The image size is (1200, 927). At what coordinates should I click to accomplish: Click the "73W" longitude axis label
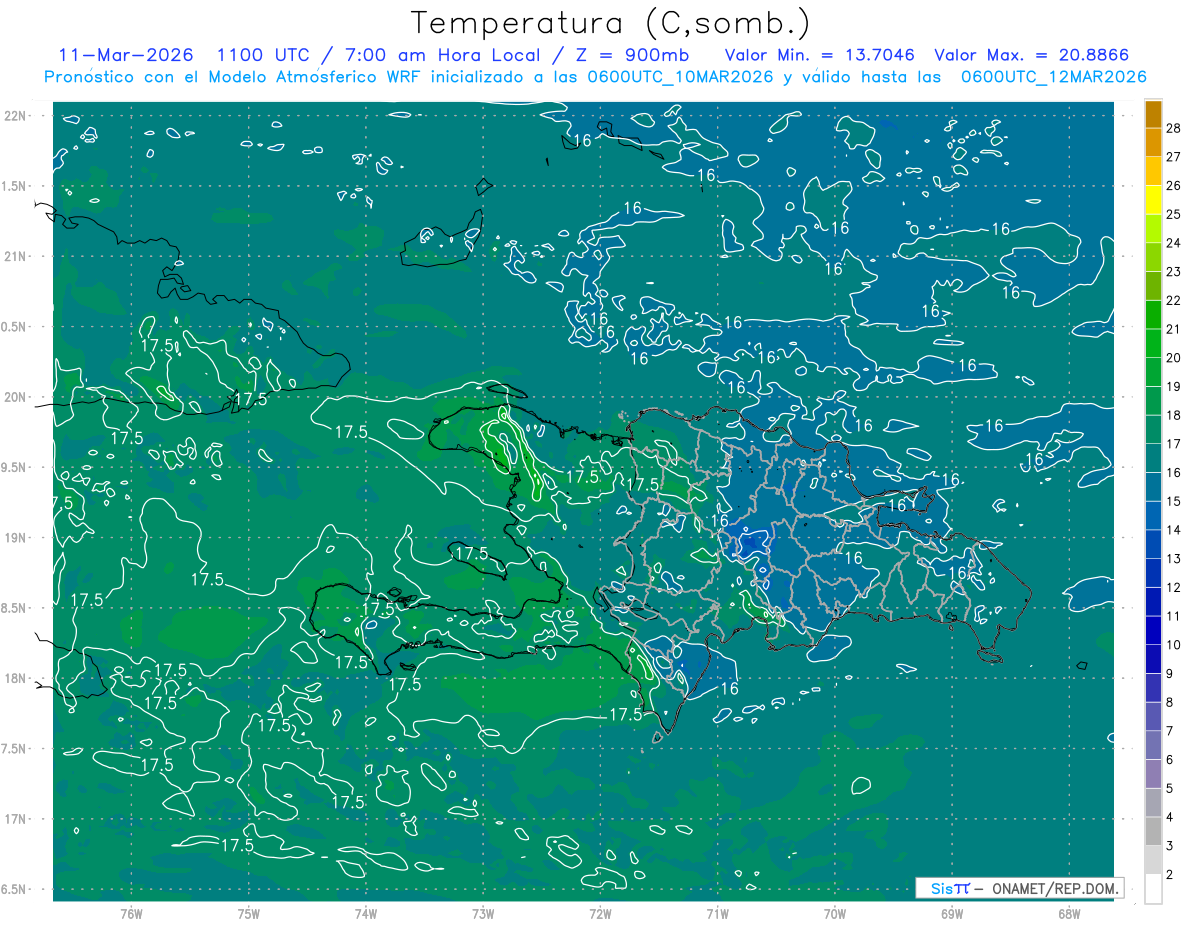click(x=483, y=912)
